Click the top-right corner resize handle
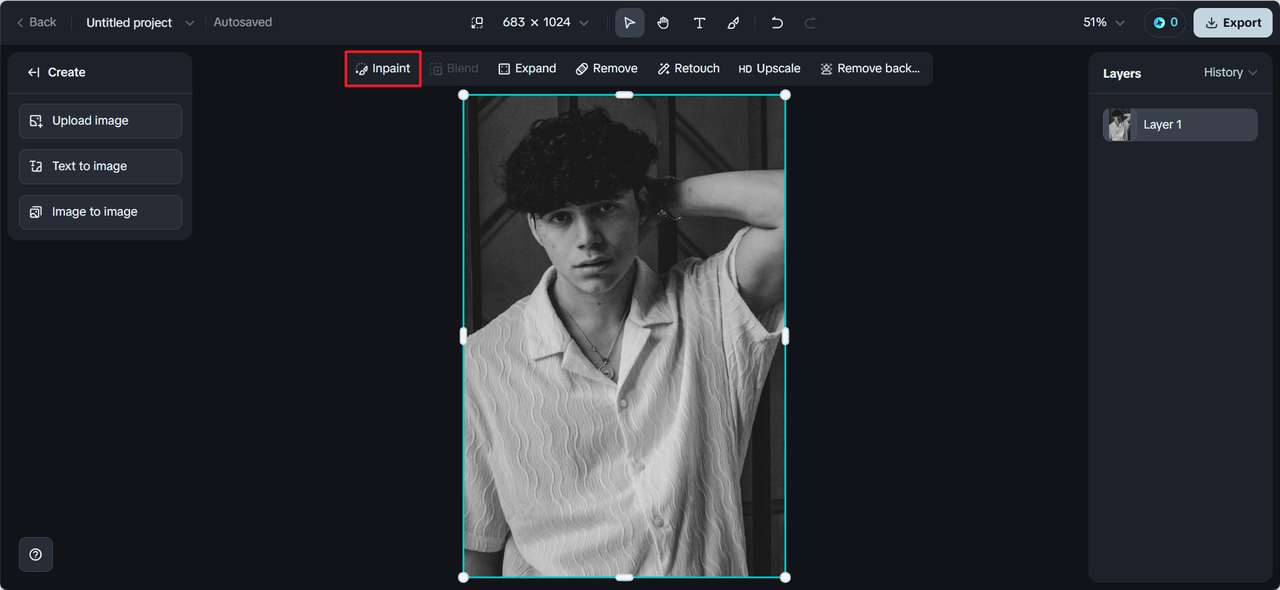The image size is (1280, 590). (x=785, y=95)
